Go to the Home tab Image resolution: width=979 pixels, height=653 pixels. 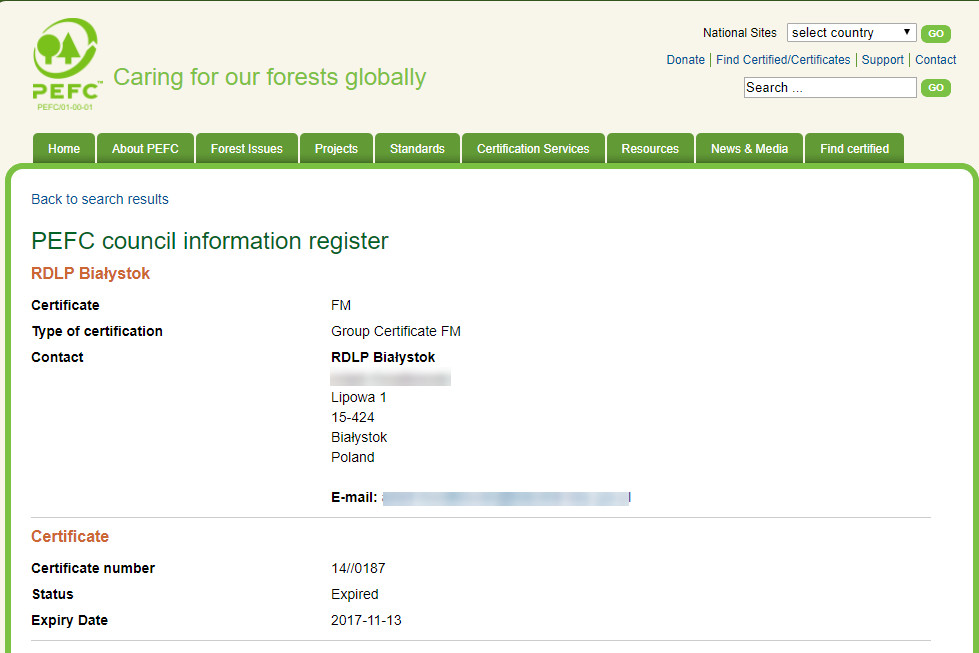[x=64, y=149]
